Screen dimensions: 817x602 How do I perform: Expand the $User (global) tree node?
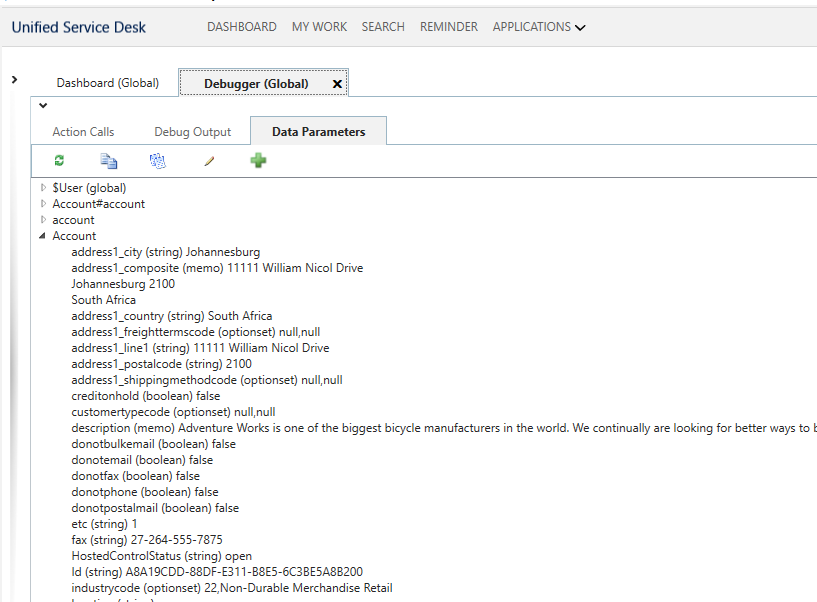point(41,187)
